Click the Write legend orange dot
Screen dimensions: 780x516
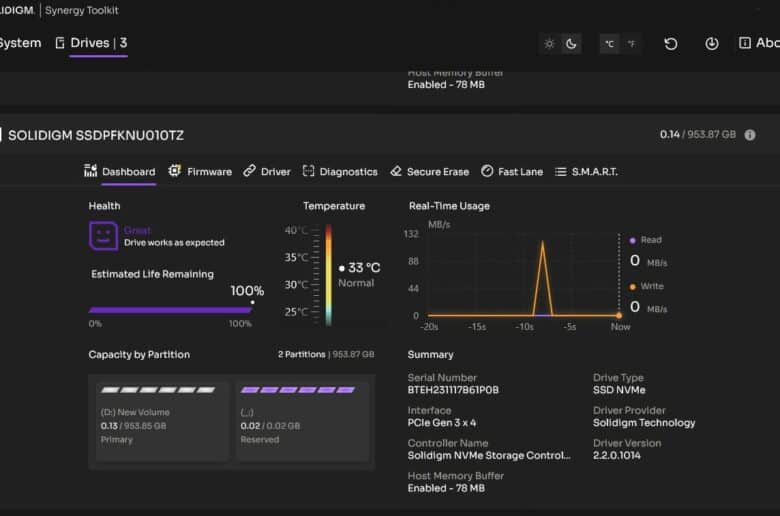coord(632,287)
